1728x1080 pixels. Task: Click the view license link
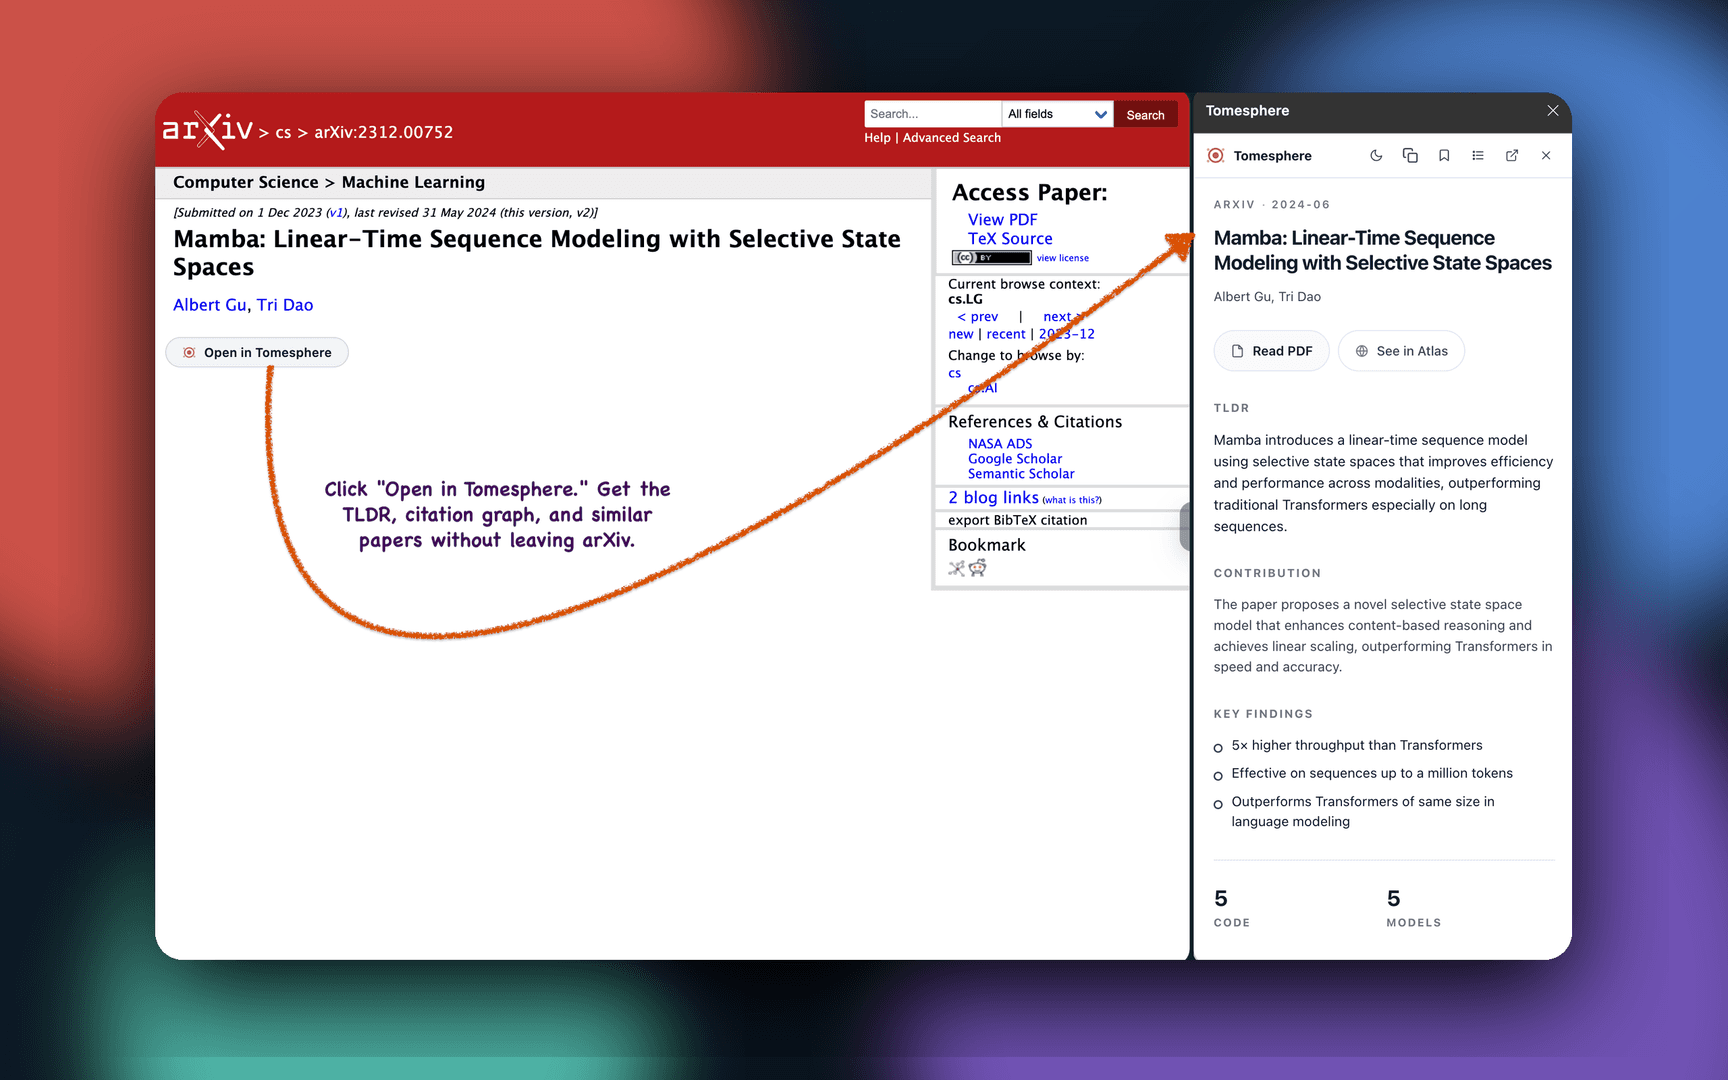point(1063,258)
